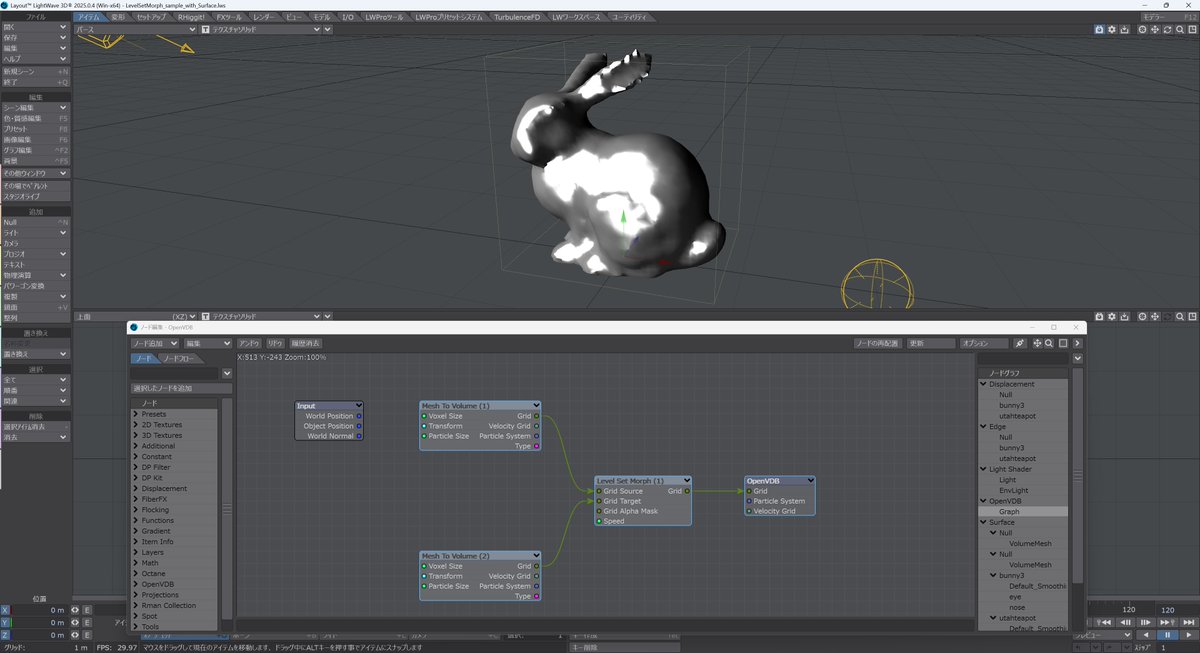
Task: Click the perspective viewport rotate icon
Action: (x=1167, y=30)
